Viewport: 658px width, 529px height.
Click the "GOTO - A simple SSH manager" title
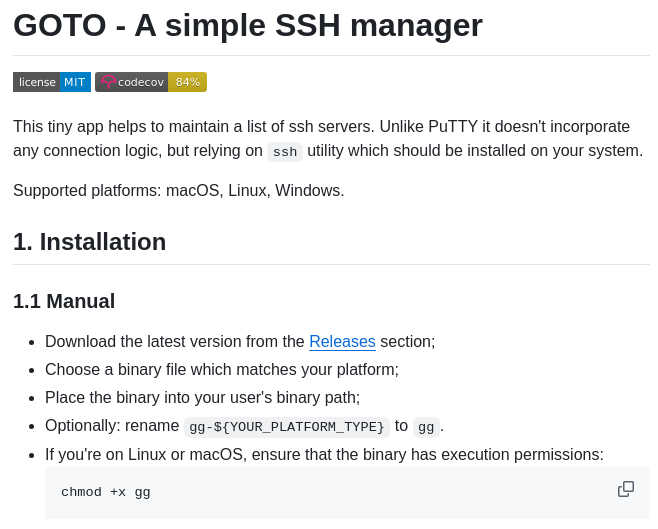click(x=248, y=25)
